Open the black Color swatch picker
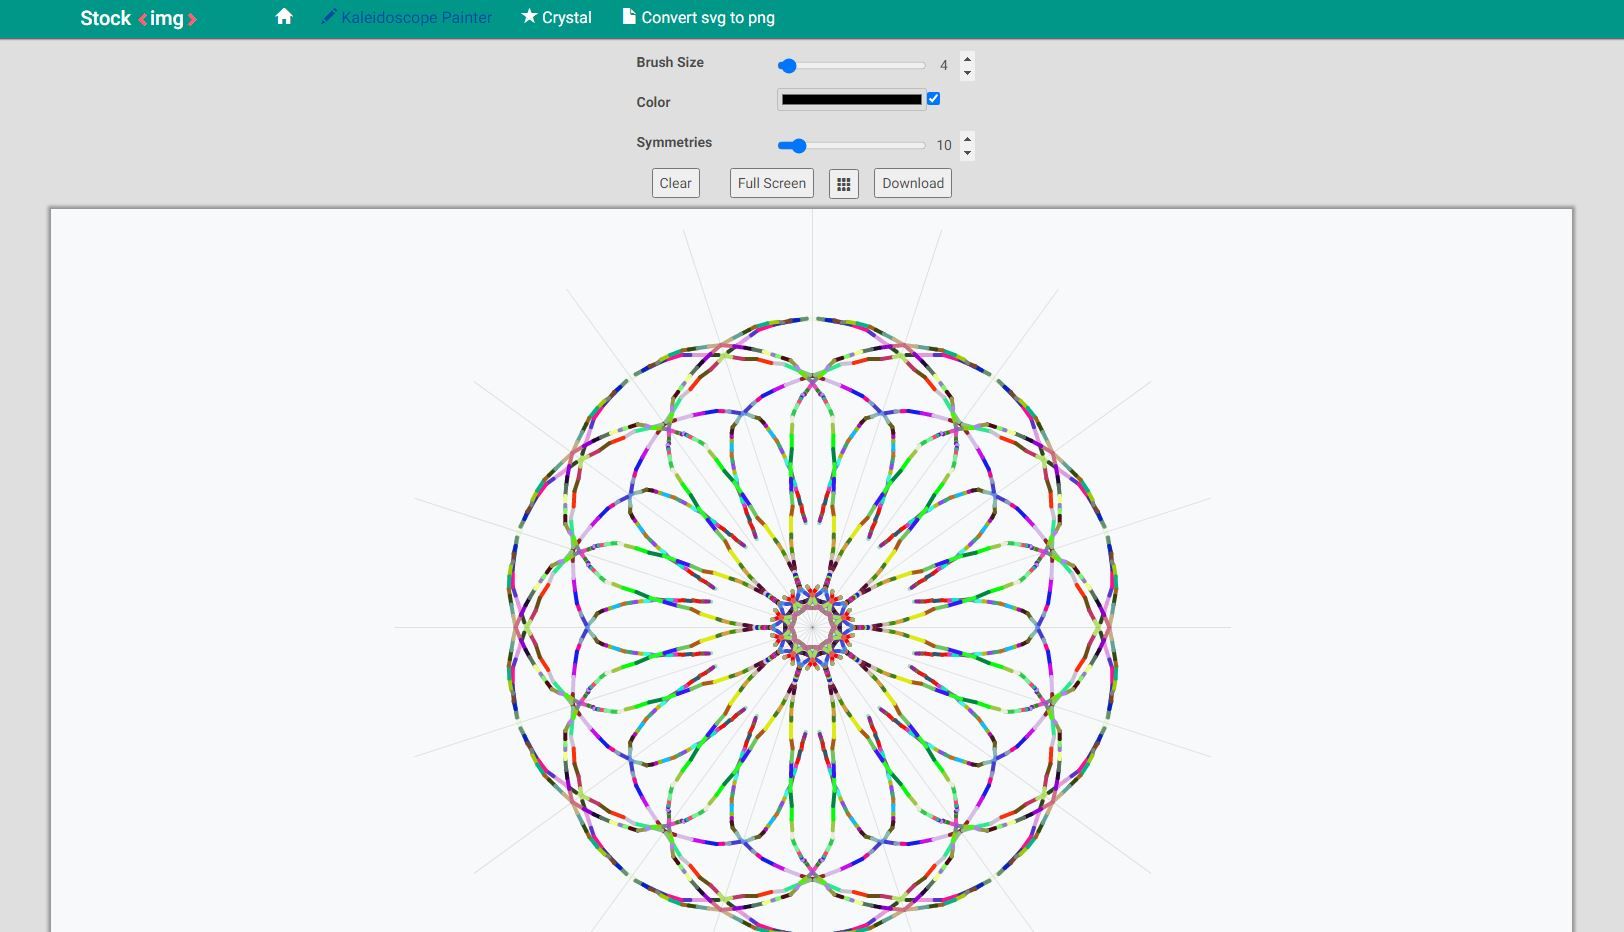The width and height of the screenshot is (1624, 932). pyautogui.click(x=851, y=99)
